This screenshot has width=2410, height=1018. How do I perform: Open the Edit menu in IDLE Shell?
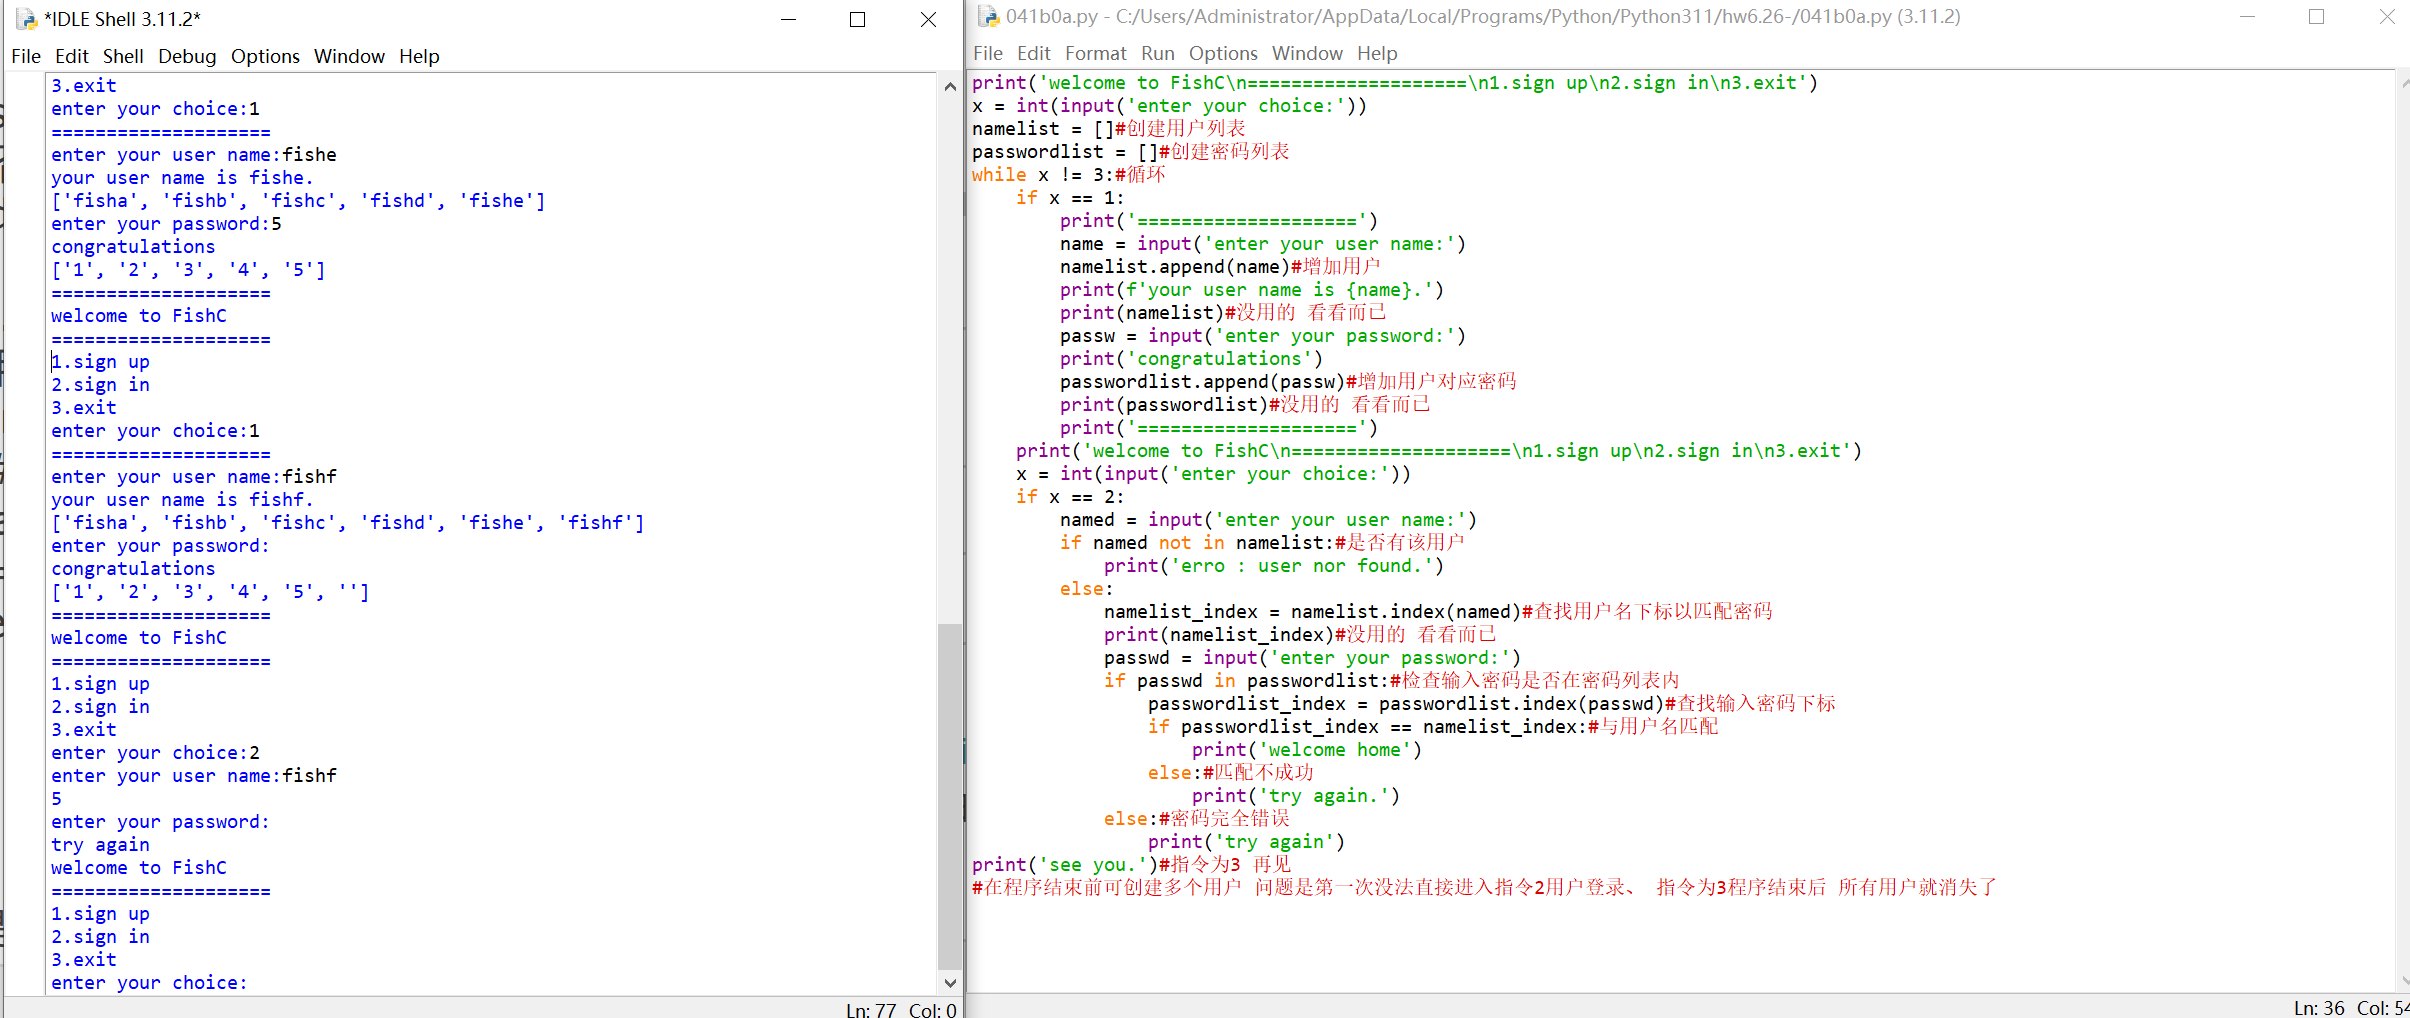(x=72, y=56)
